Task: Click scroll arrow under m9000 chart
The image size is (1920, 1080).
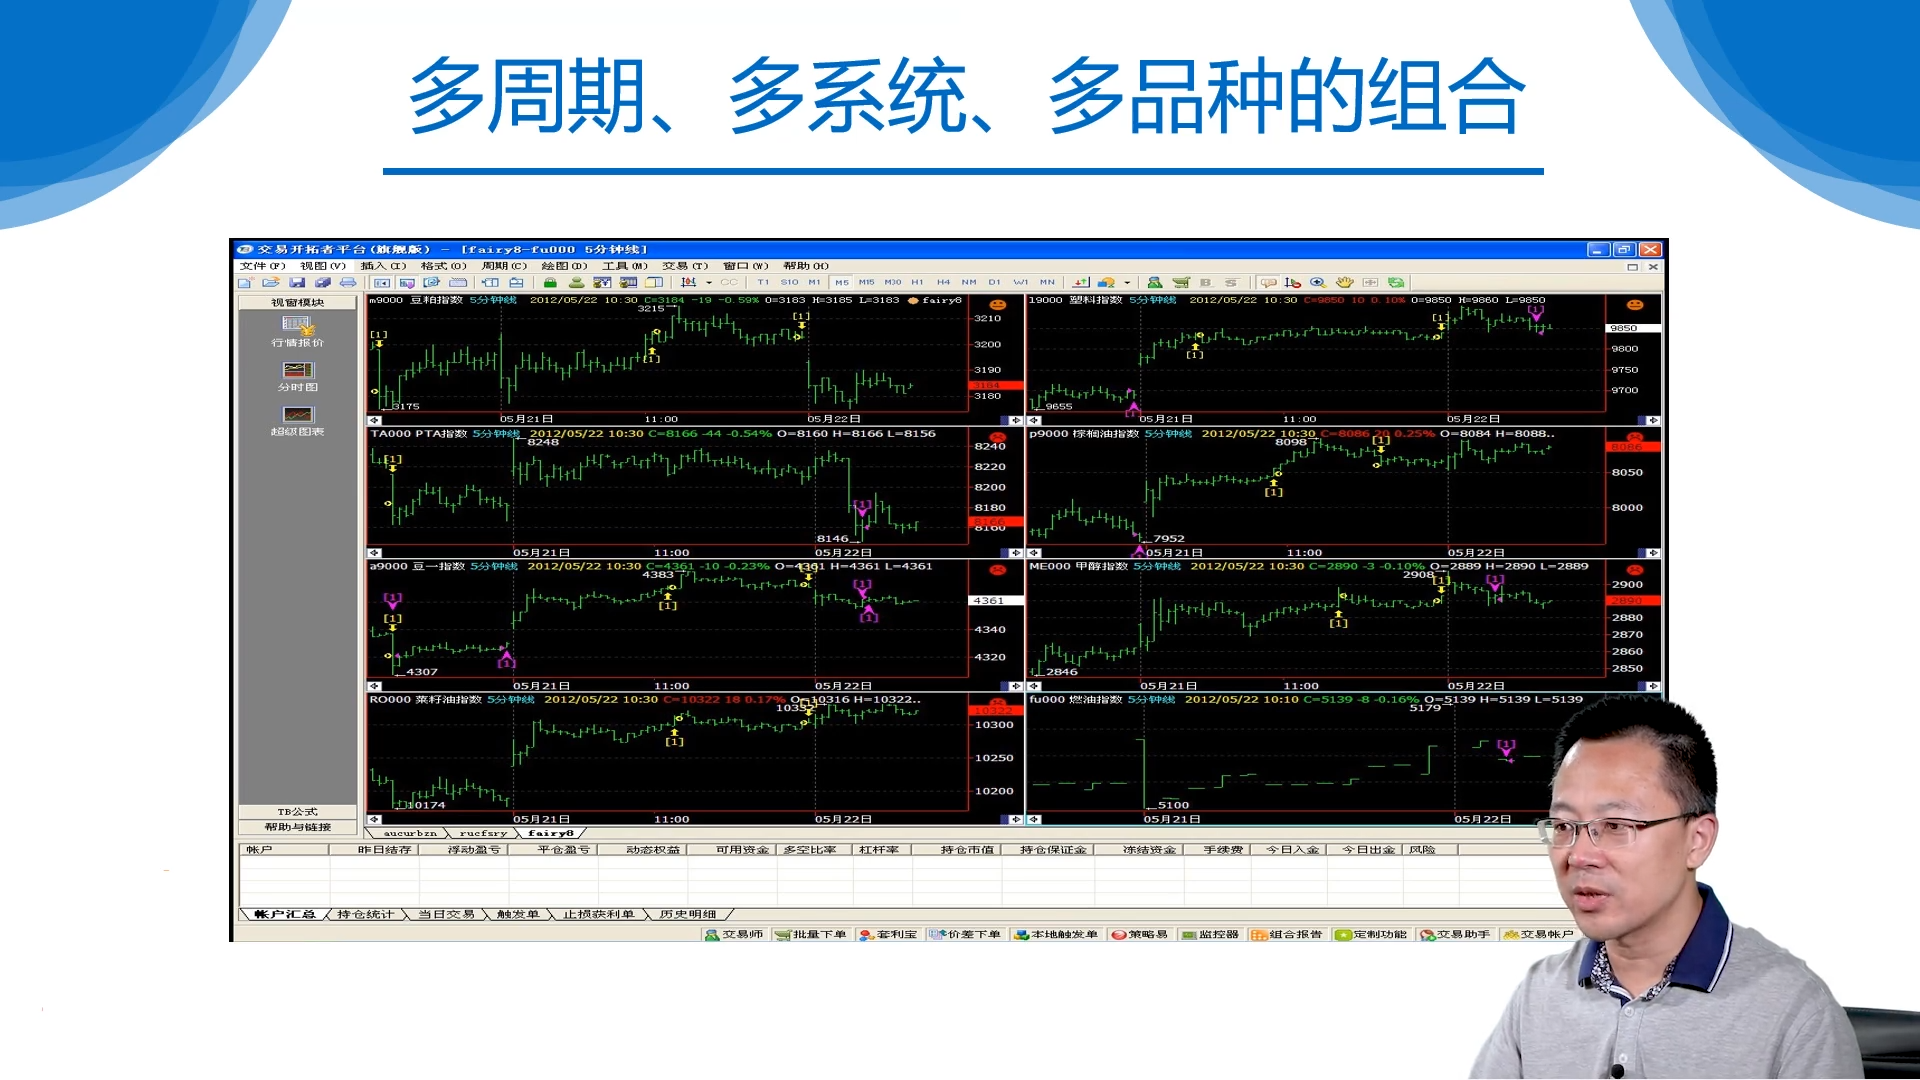Action: click(x=375, y=421)
